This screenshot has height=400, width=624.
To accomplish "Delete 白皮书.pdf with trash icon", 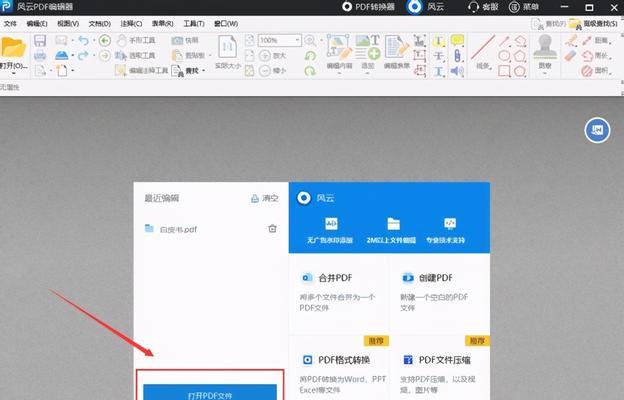I will point(272,229).
